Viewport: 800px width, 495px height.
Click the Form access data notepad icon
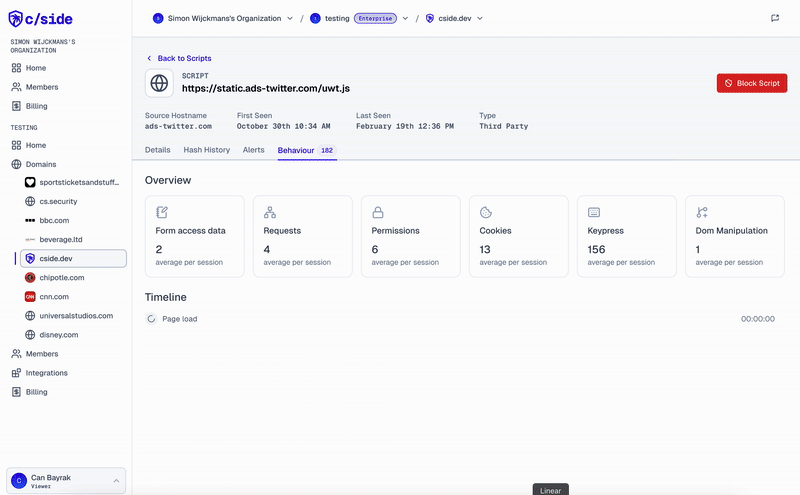(162, 212)
